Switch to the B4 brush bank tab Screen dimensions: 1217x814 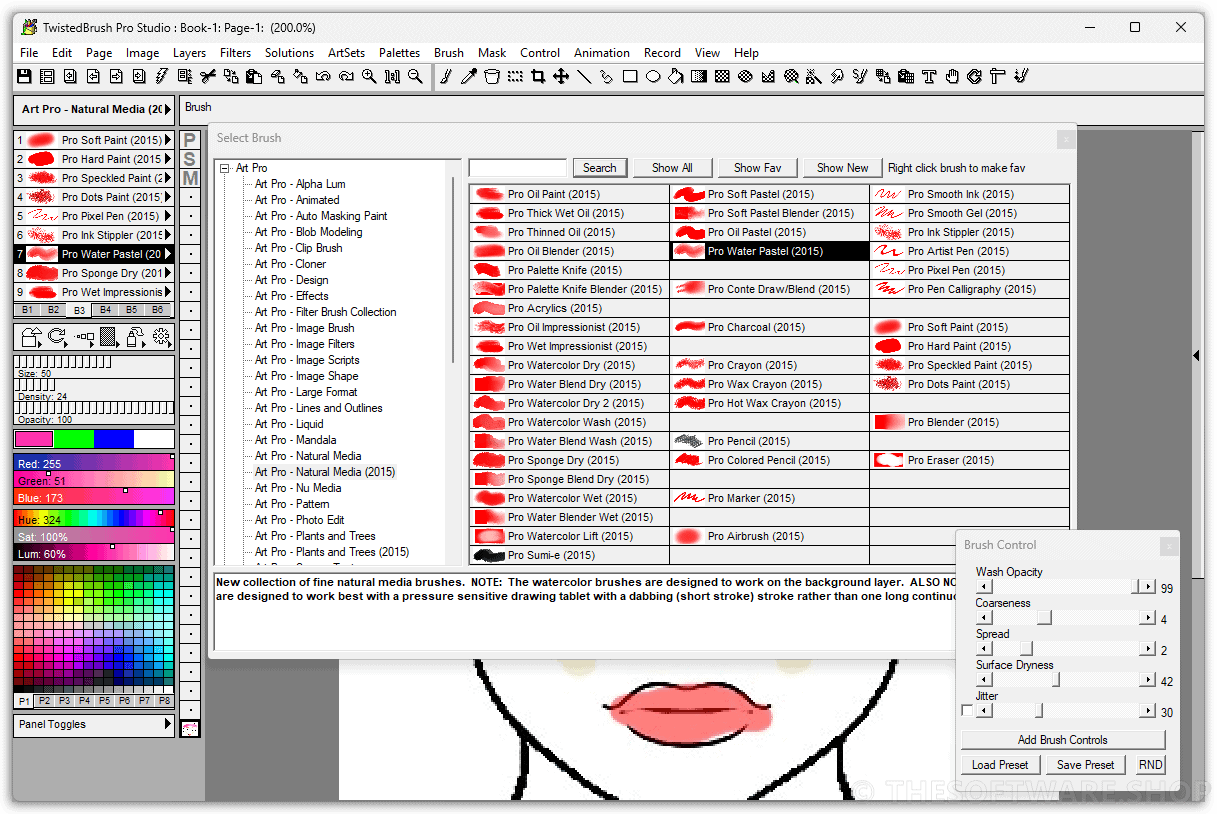point(105,310)
